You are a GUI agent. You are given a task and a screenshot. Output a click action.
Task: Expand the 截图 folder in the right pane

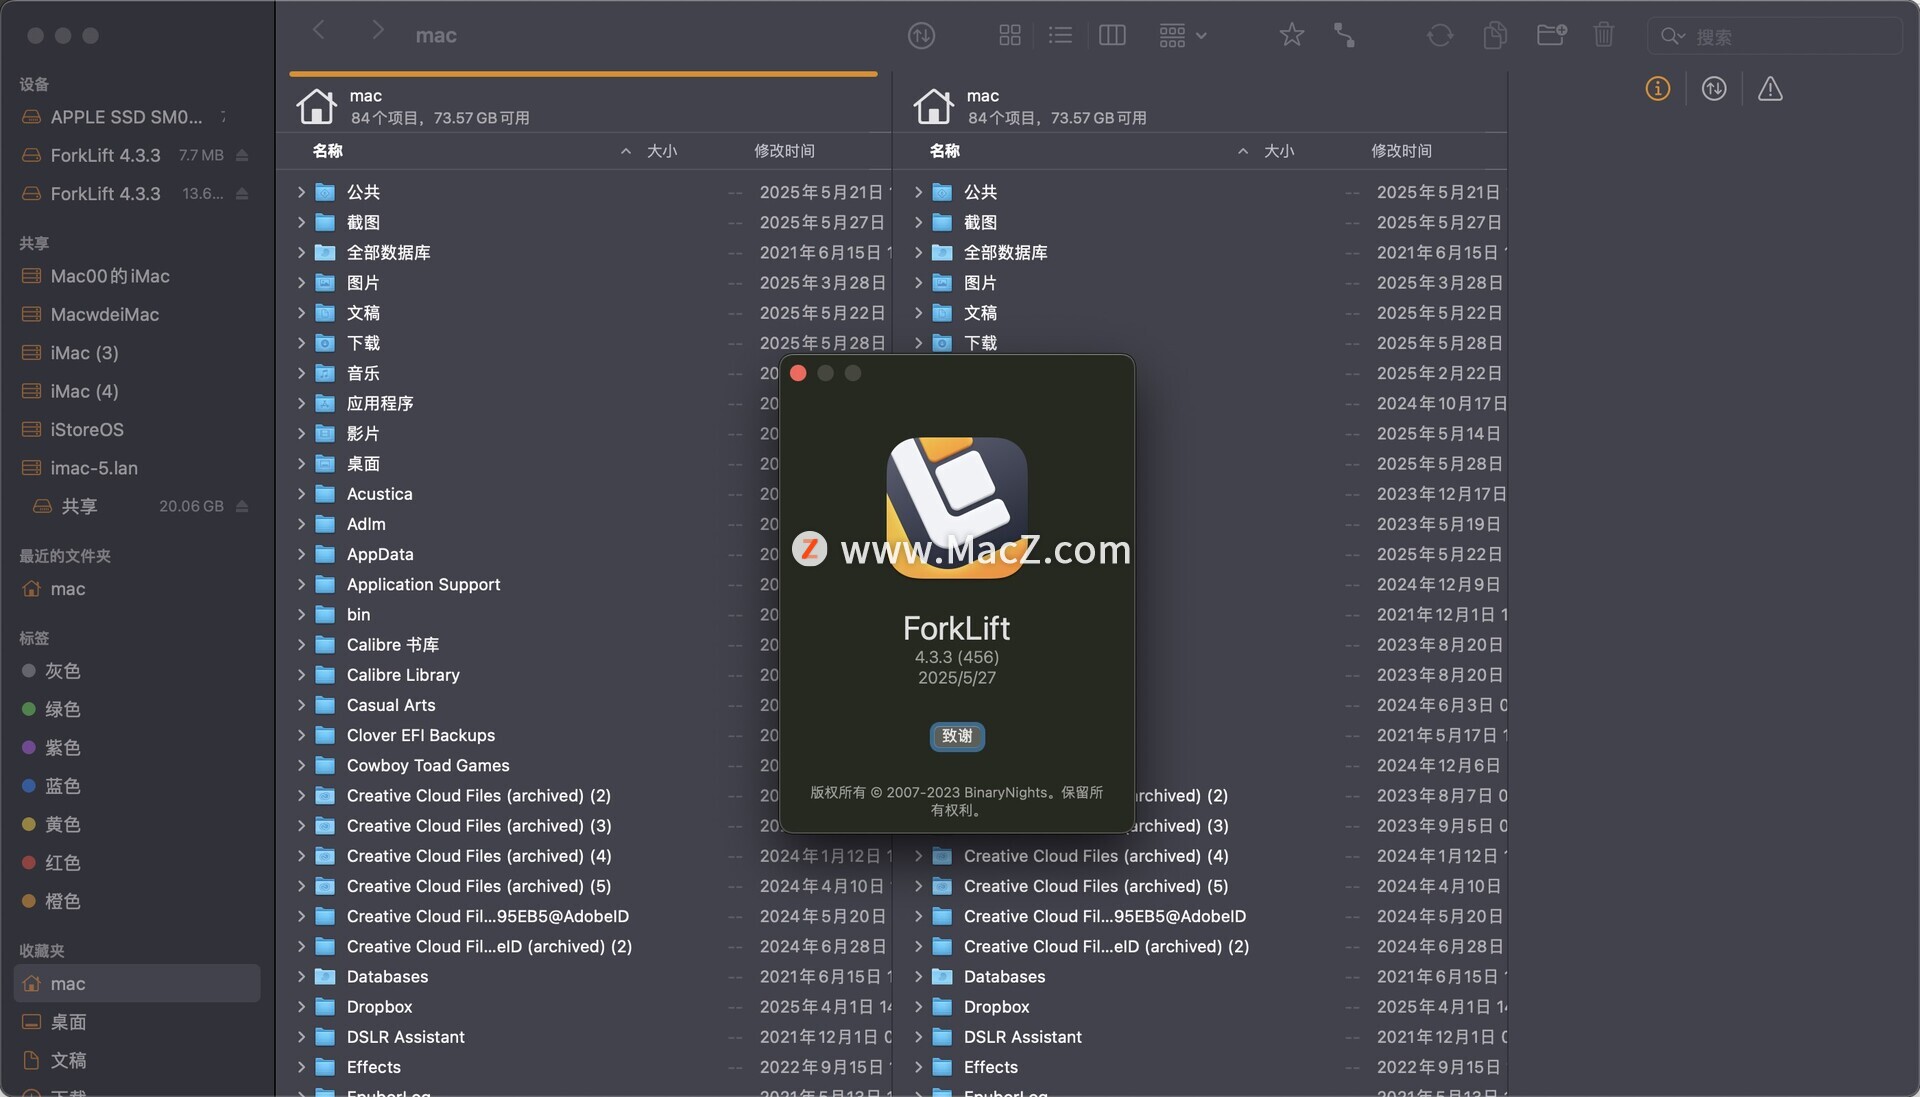918,222
